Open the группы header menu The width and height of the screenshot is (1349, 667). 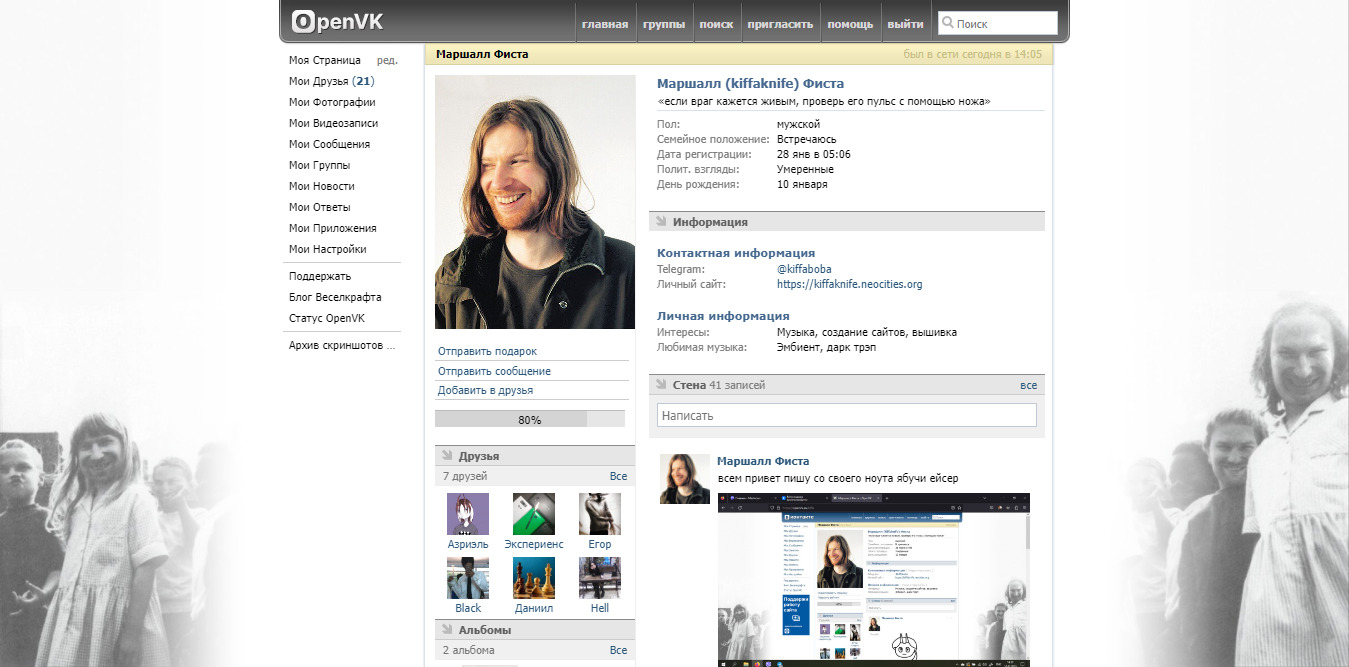click(x=664, y=24)
